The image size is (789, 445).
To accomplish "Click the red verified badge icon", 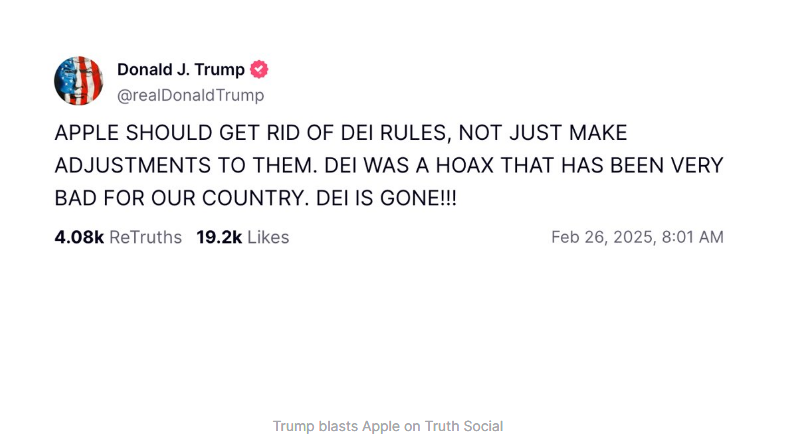I will [259, 70].
